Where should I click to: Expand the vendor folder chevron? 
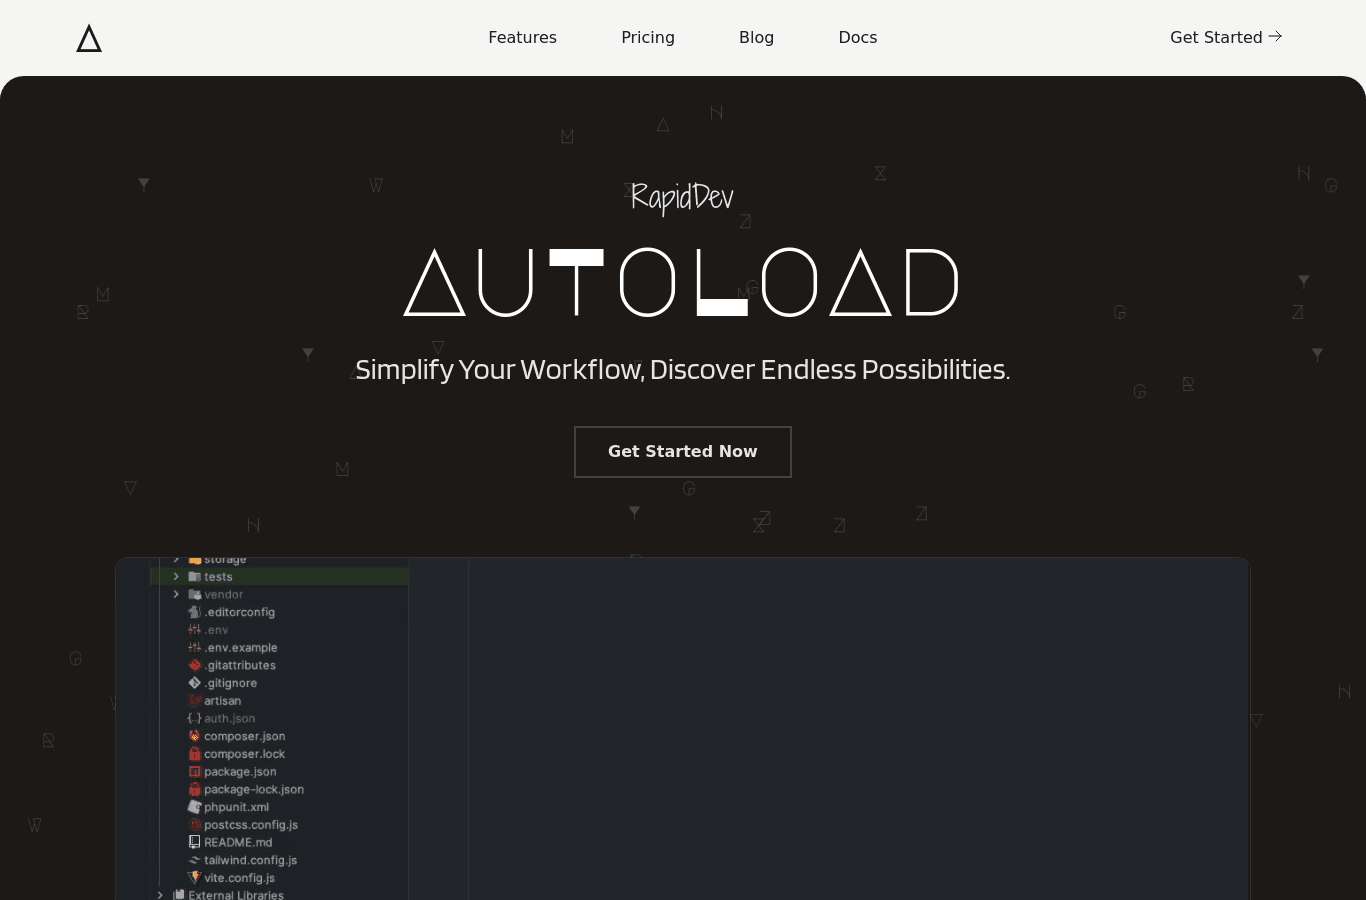tap(176, 594)
